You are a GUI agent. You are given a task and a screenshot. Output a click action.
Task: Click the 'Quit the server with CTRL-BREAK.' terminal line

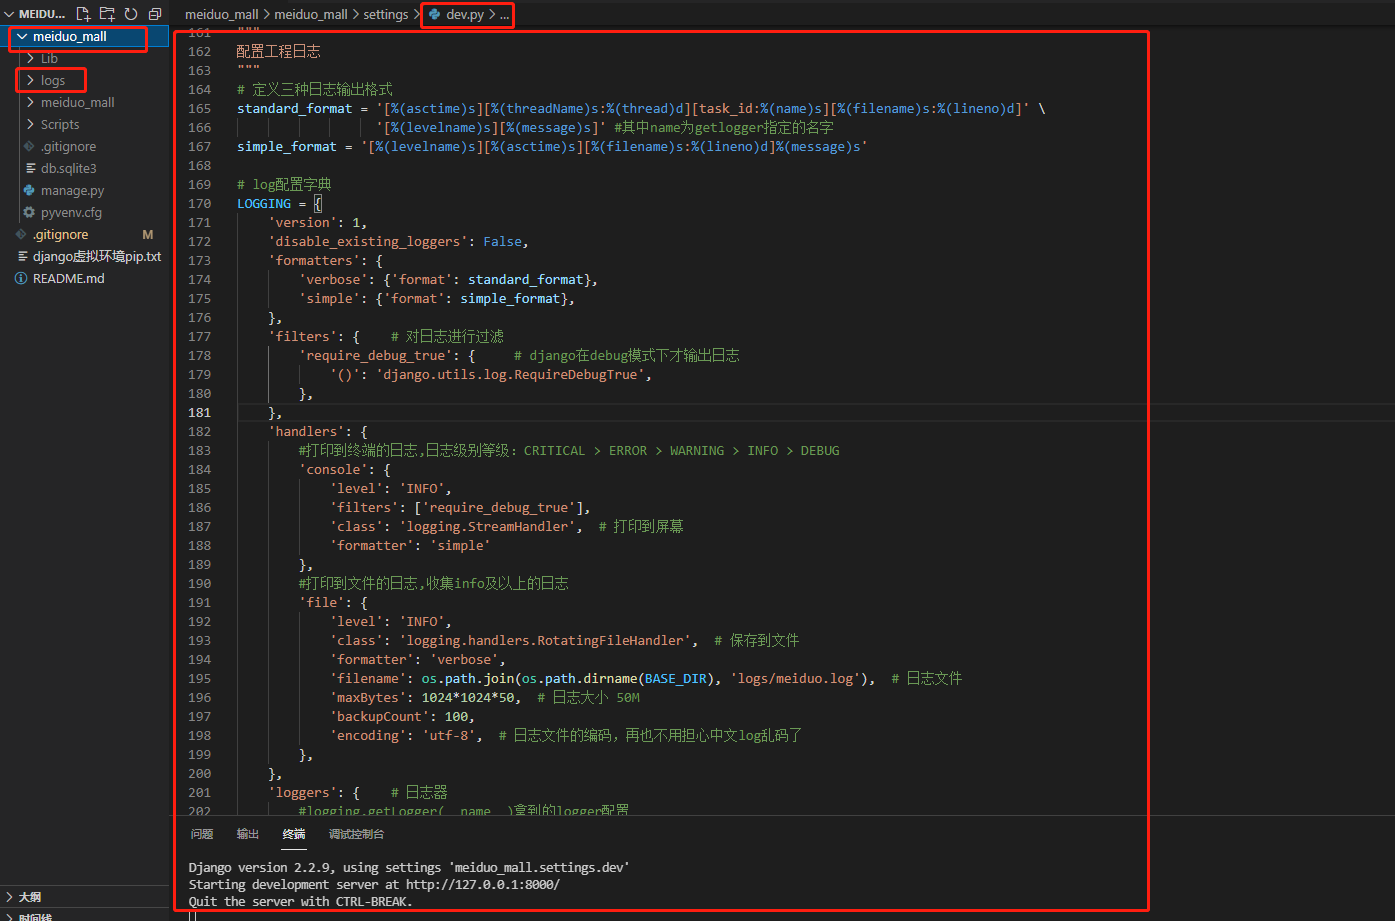tap(300, 901)
